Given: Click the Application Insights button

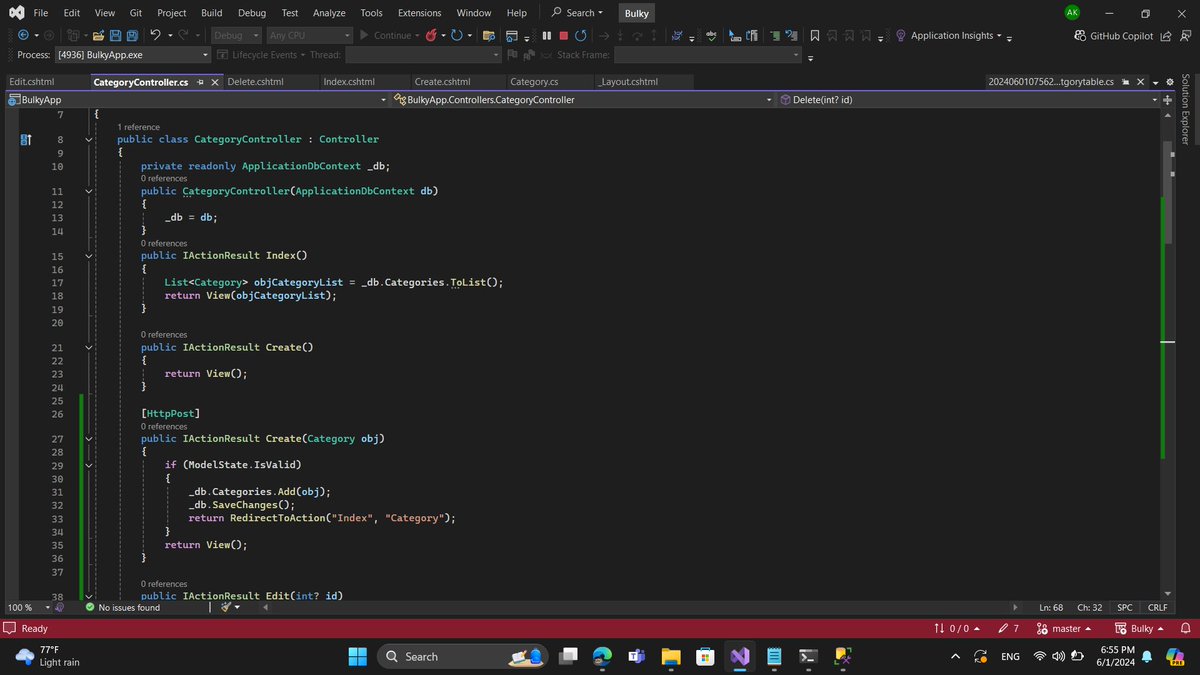Looking at the screenshot, I should [954, 35].
